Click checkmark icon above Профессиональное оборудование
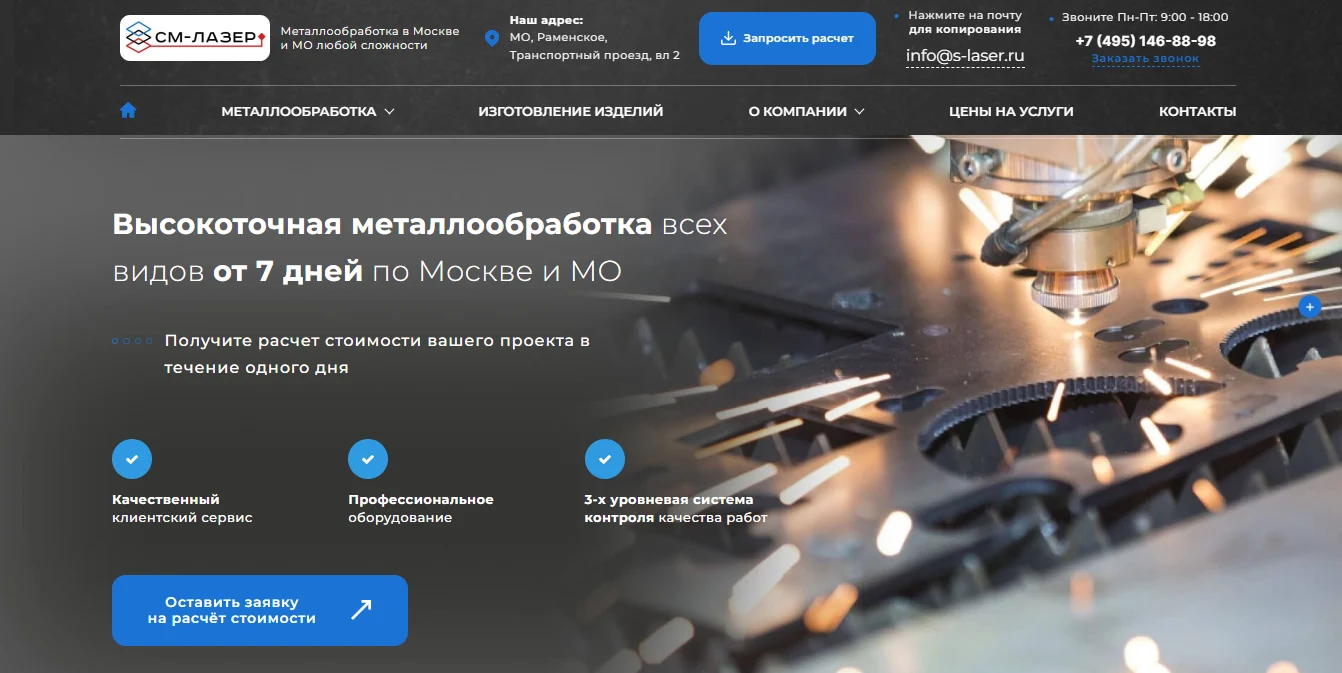 click(x=367, y=459)
